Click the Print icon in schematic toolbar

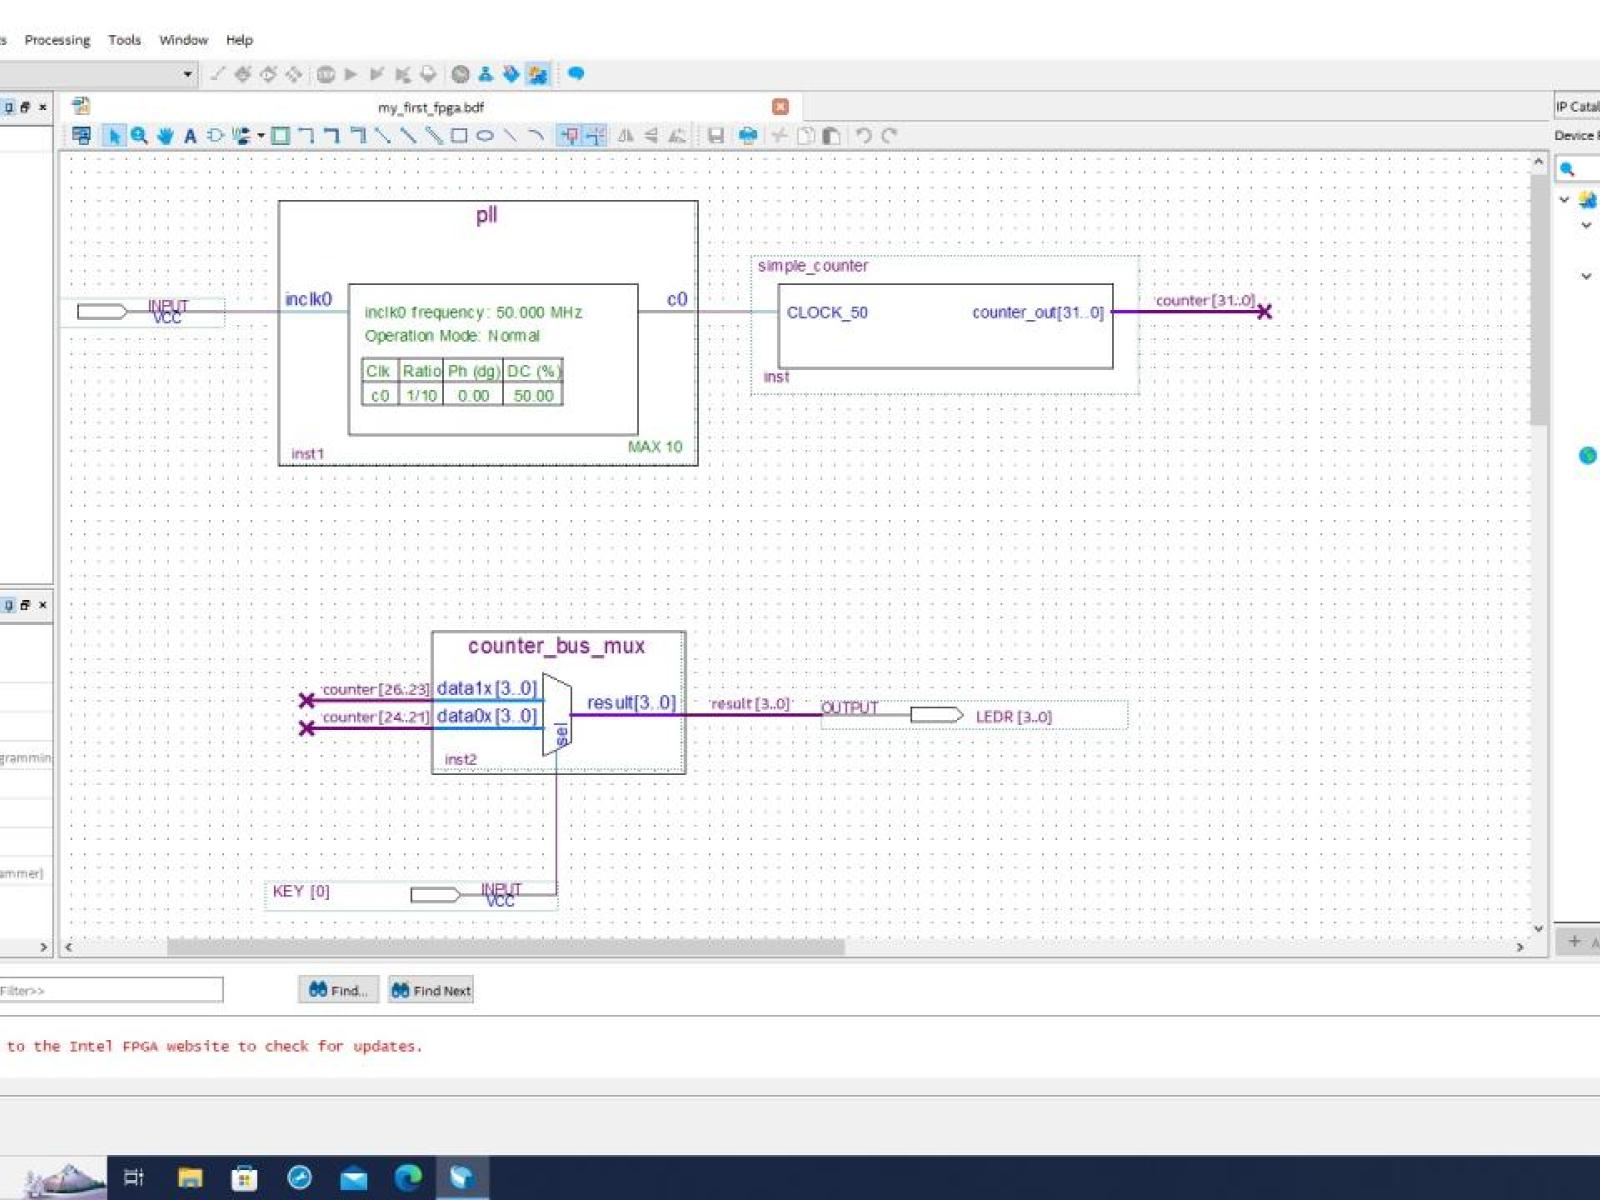pyautogui.click(x=748, y=136)
